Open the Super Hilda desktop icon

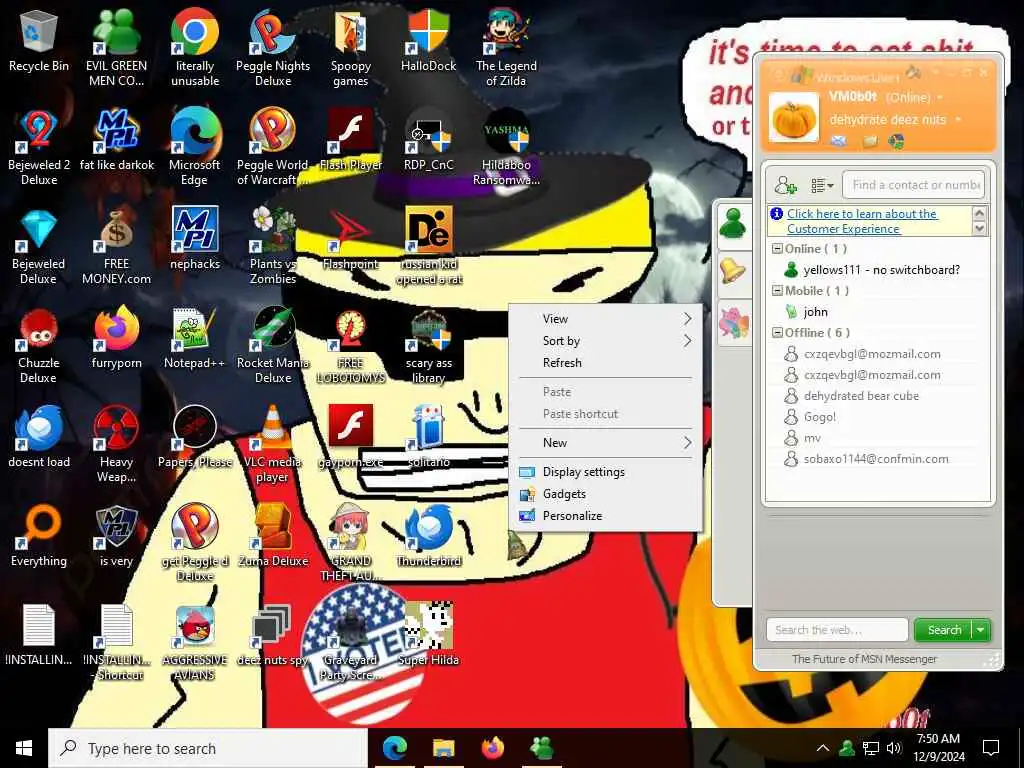coord(429,633)
